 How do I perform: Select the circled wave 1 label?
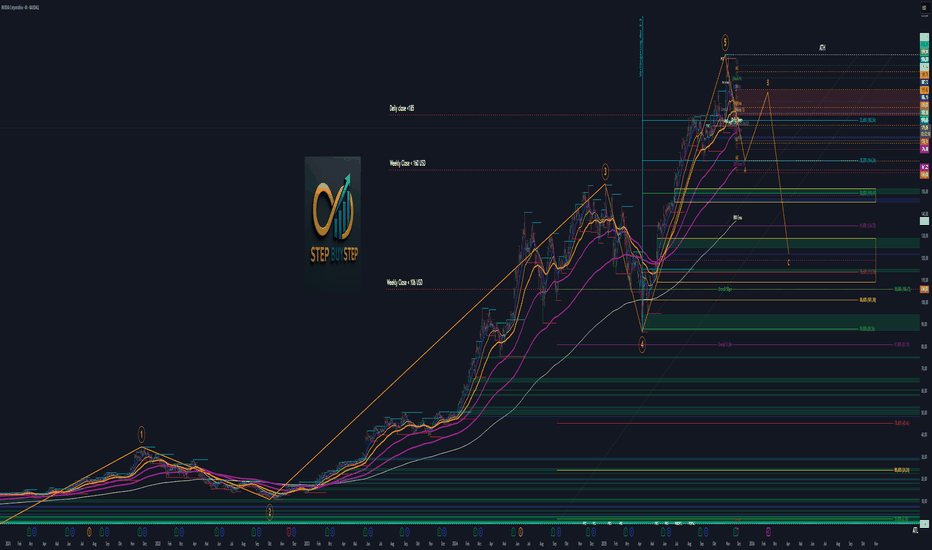click(141, 434)
